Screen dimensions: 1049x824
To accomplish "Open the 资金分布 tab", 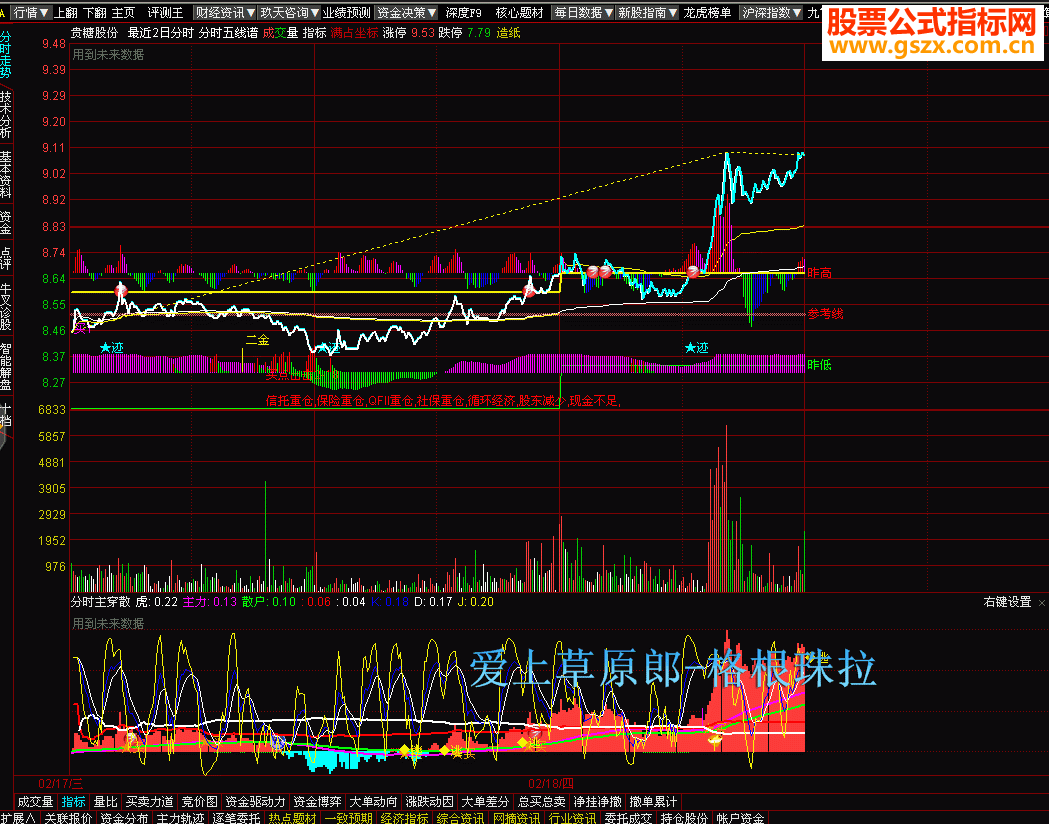I will (124, 817).
